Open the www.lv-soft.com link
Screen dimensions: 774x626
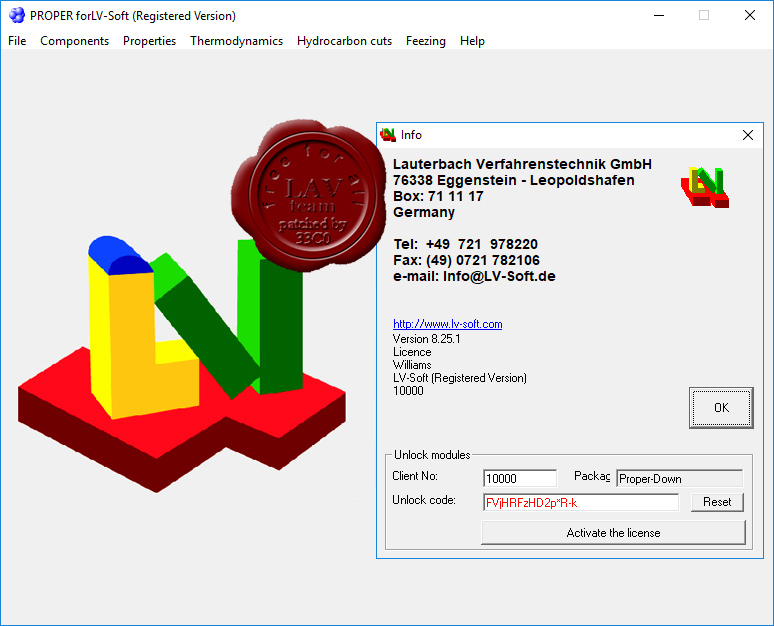click(x=448, y=324)
